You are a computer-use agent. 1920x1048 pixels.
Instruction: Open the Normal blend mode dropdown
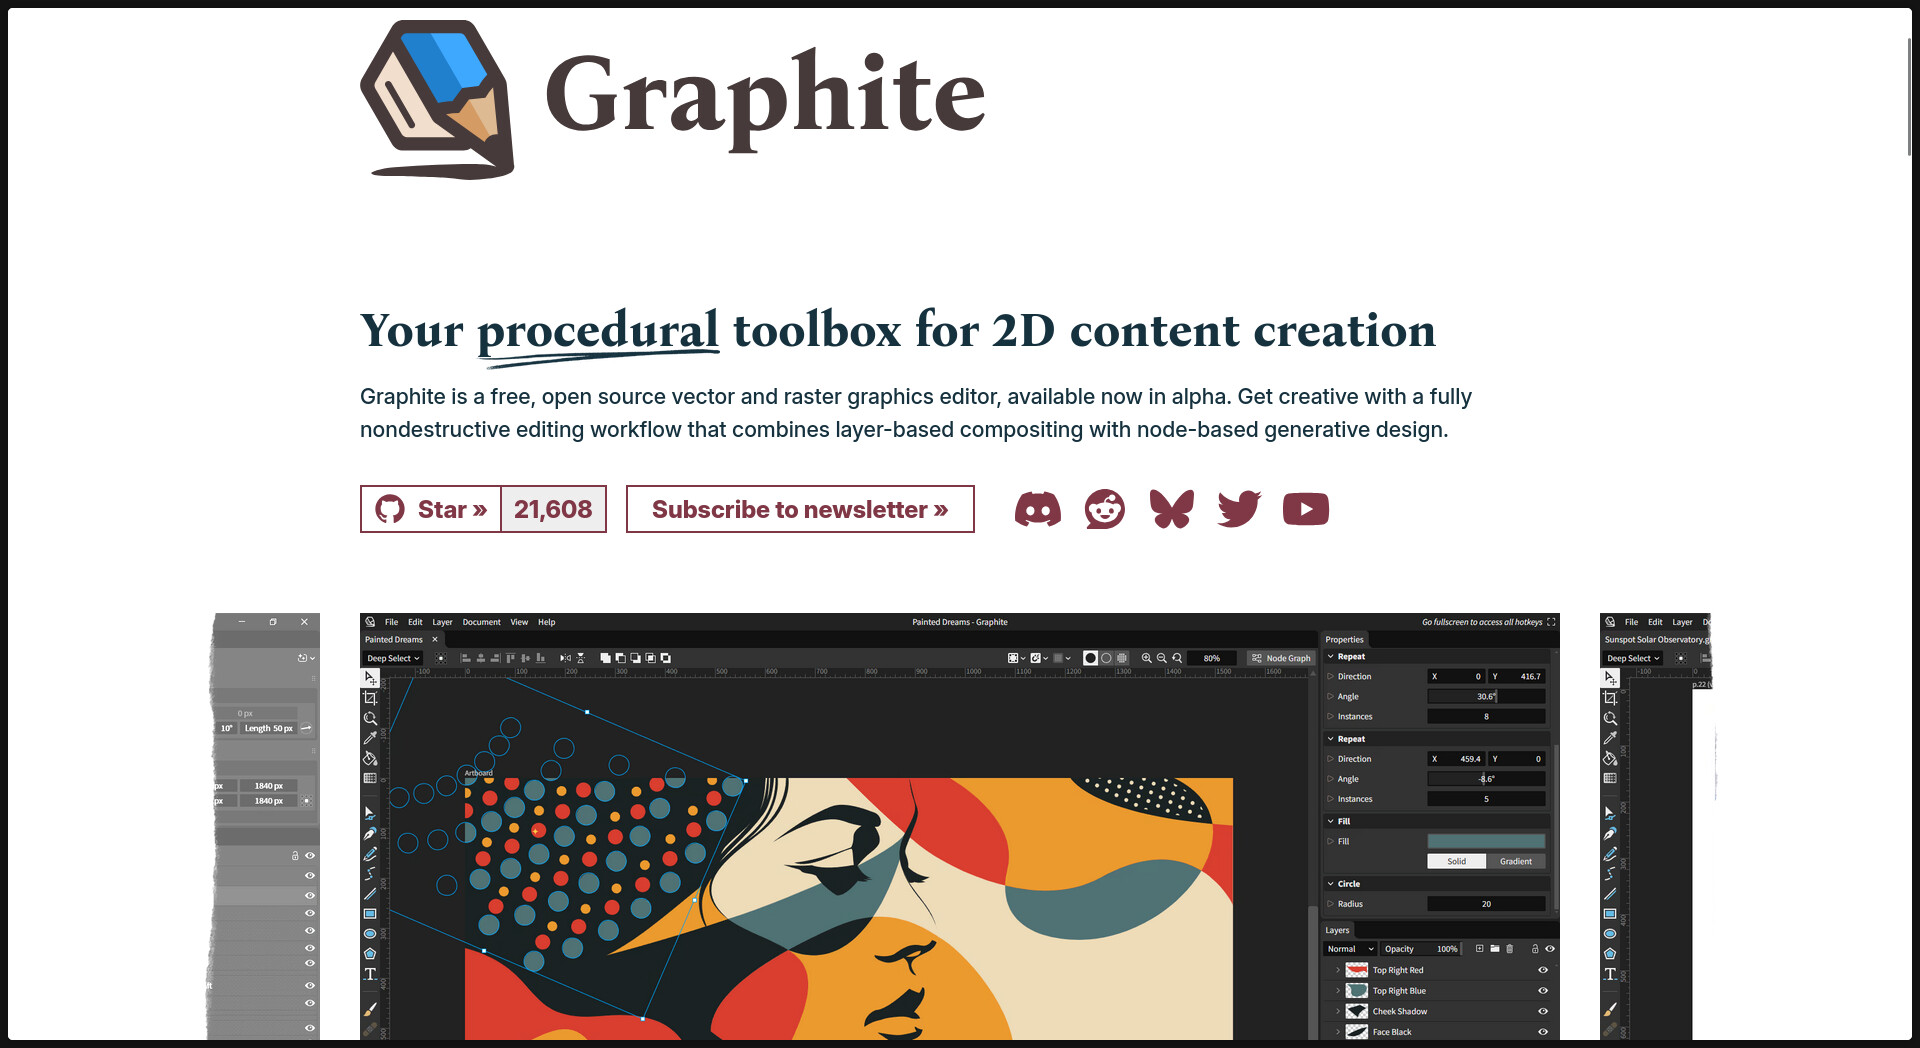click(x=1349, y=949)
